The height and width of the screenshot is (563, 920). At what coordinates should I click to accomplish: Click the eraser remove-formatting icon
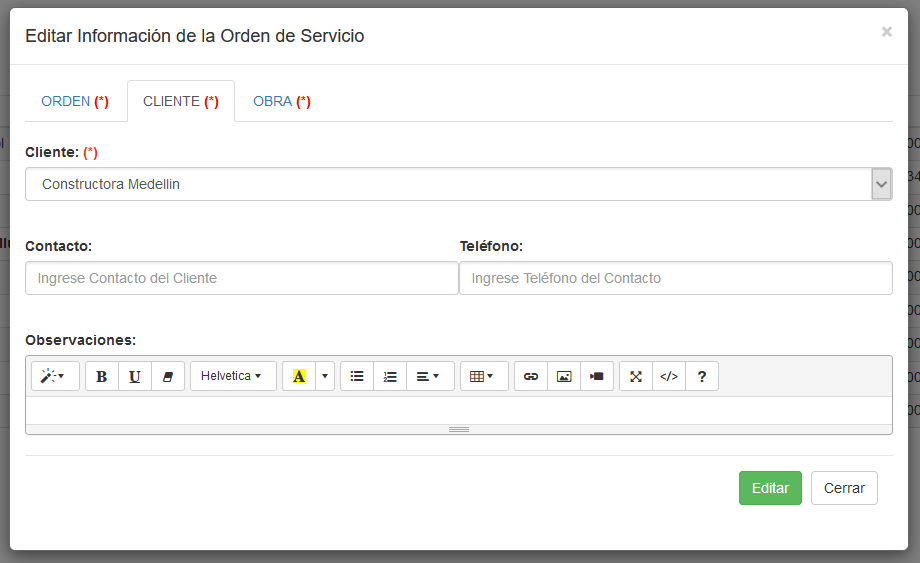(168, 377)
